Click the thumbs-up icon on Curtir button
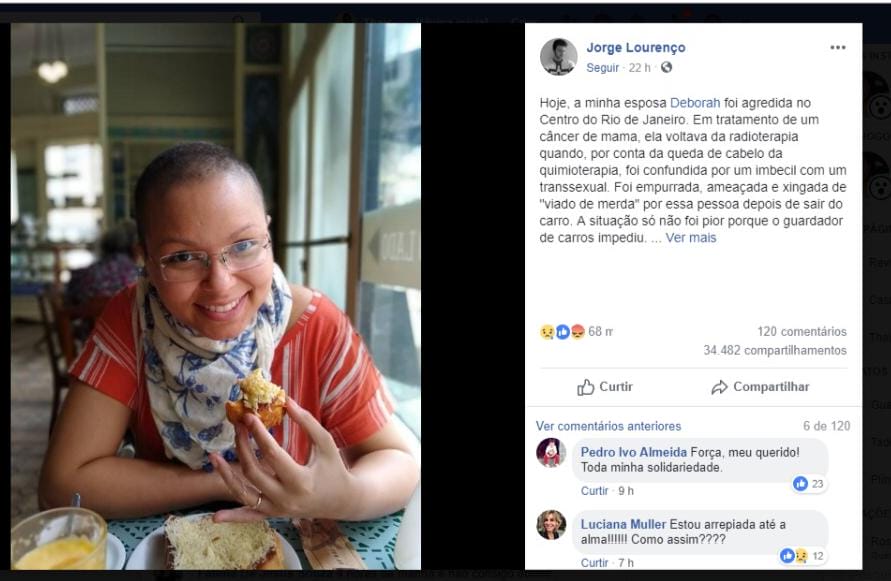 [586, 387]
